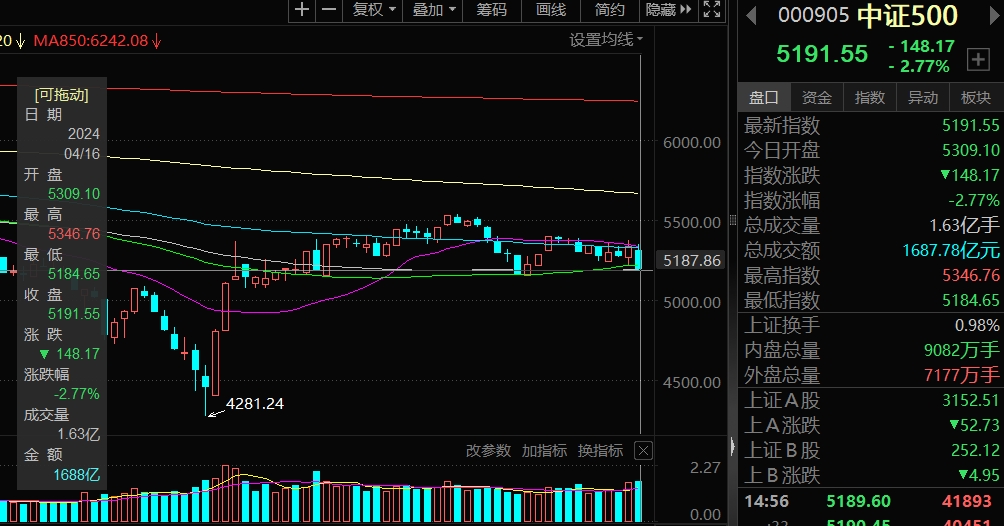This screenshot has width=1004, height=526.
Task: Collapse right quote panel arrow
Action: (x=732, y=445)
